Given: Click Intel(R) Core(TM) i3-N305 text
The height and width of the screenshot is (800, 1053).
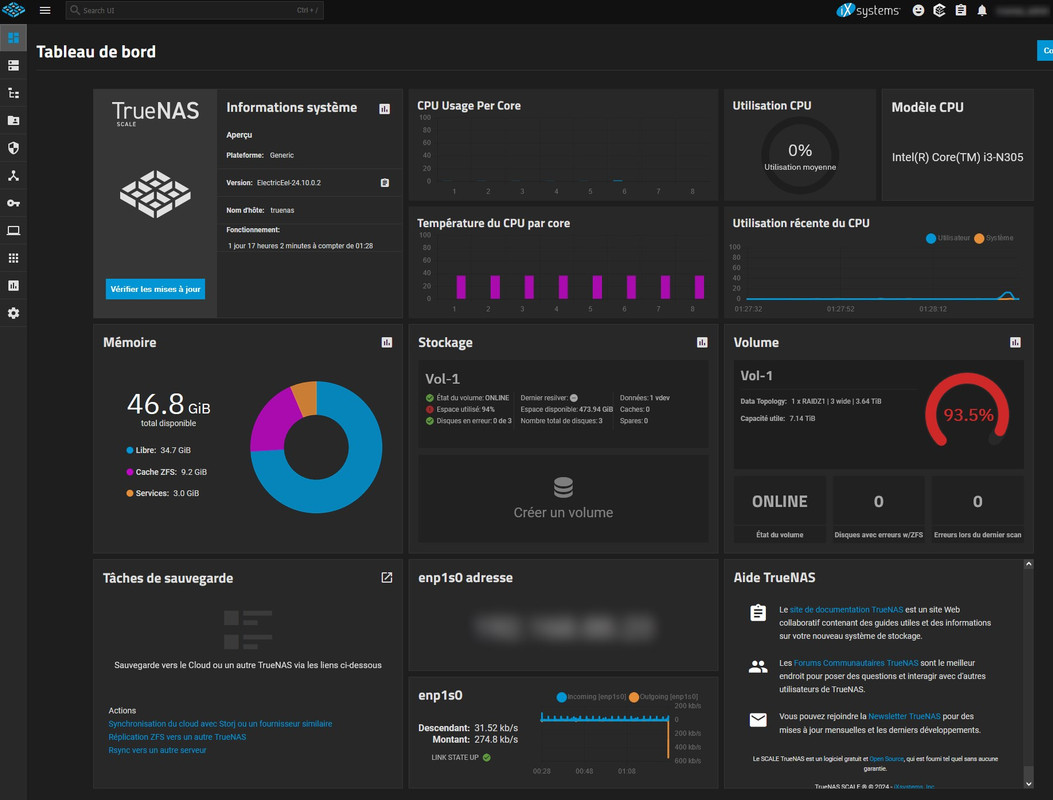Looking at the screenshot, I should click(958, 157).
